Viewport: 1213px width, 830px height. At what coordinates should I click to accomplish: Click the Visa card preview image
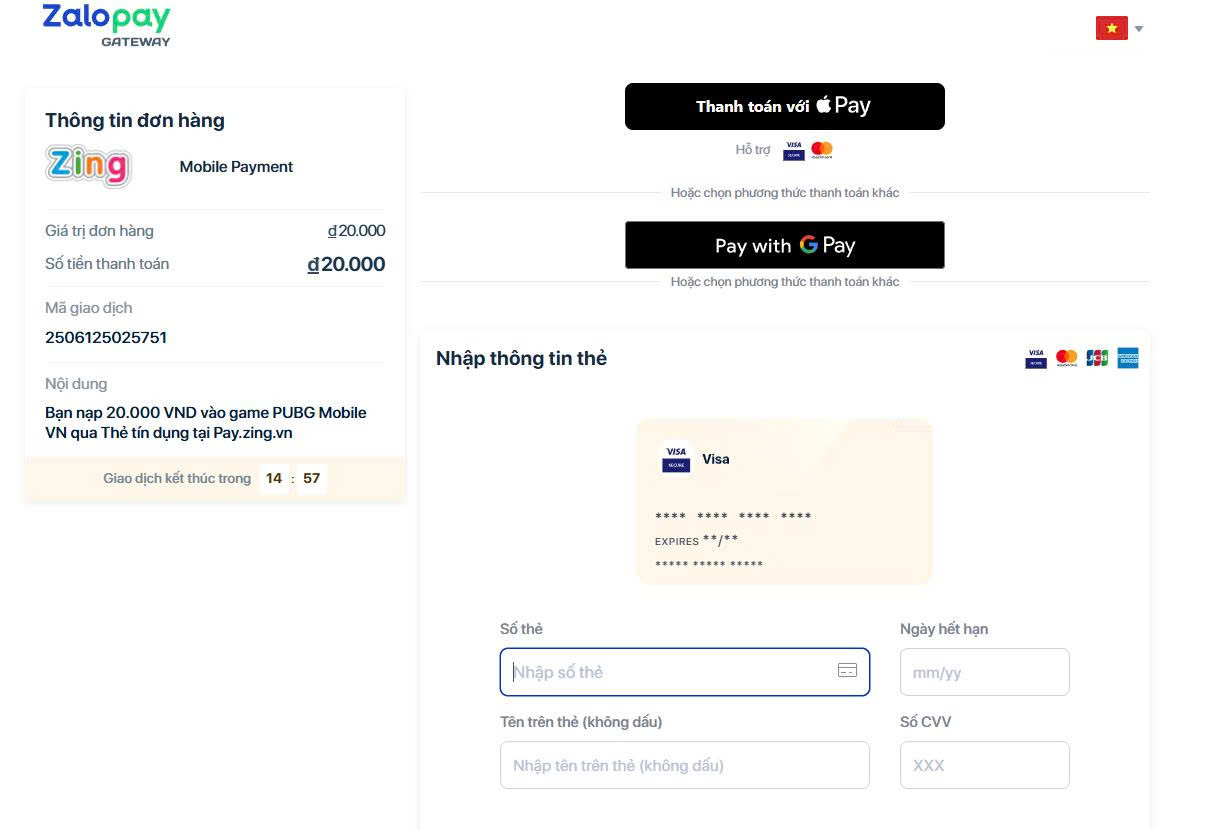(x=784, y=501)
